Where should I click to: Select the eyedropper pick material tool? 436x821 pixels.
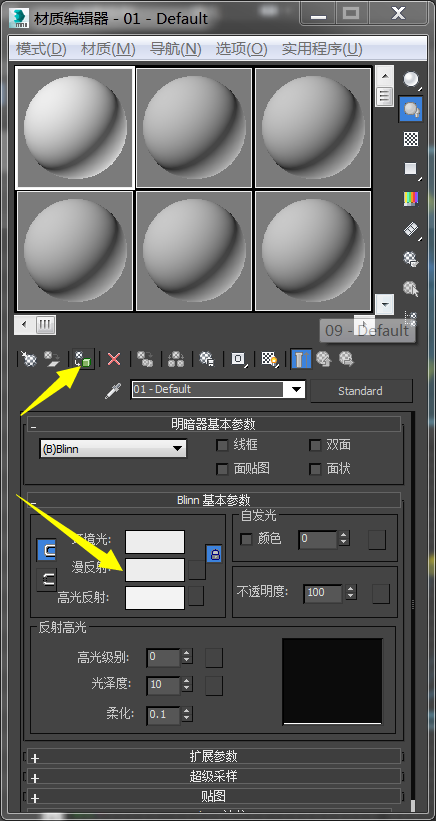click(113, 391)
